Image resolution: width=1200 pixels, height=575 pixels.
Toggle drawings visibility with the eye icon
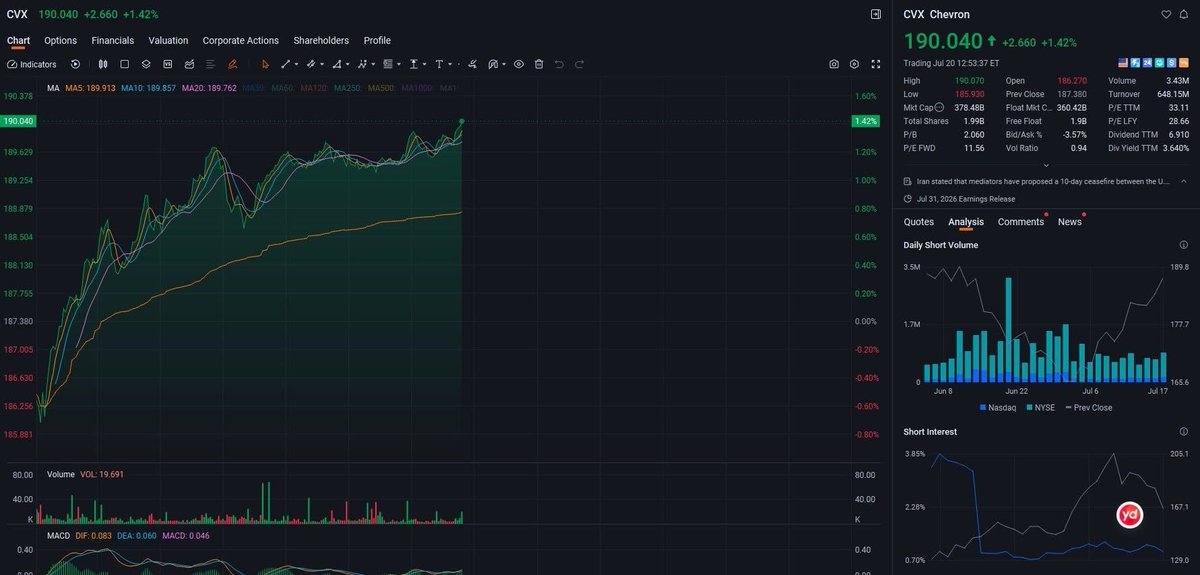tap(519, 64)
